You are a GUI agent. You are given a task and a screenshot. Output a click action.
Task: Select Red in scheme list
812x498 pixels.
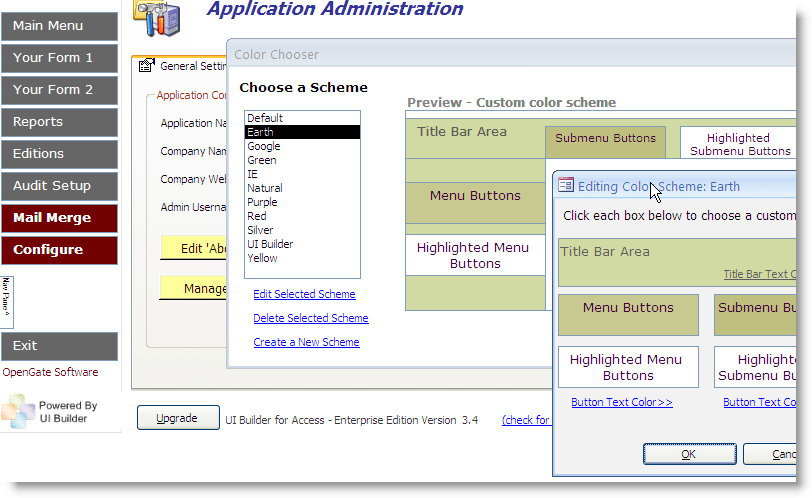point(302,216)
